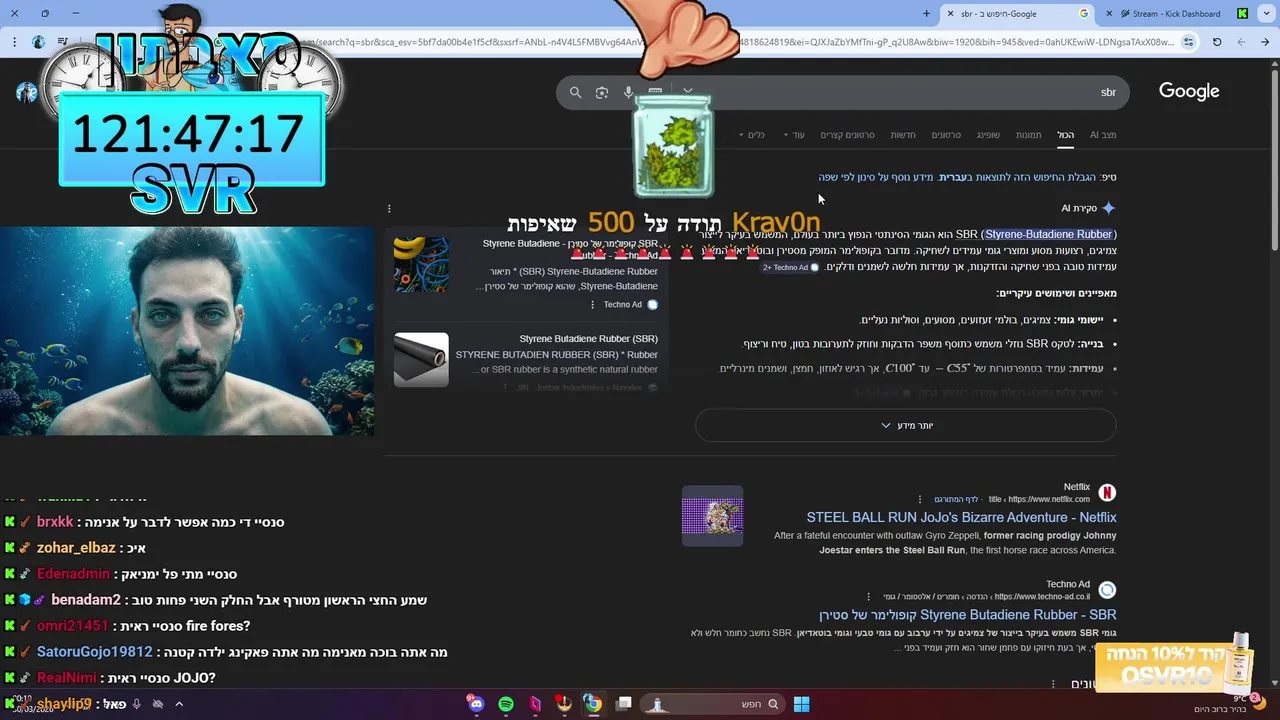Click the microphone icon in the system tray
This screenshot has width=1280, height=720.
pyautogui.click(x=136, y=704)
